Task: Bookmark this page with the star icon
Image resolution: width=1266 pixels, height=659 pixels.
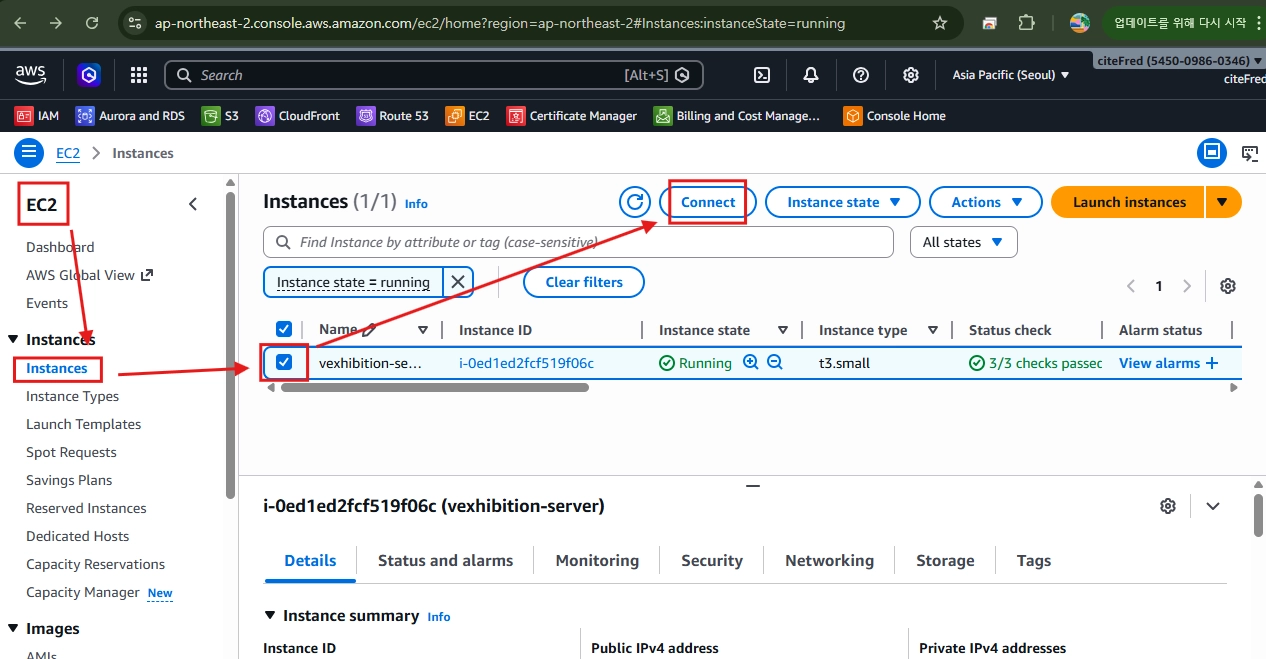Action: [939, 23]
